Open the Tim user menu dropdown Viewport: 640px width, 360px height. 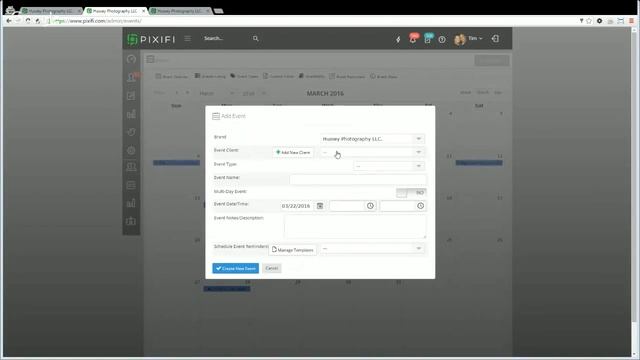point(475,38)
